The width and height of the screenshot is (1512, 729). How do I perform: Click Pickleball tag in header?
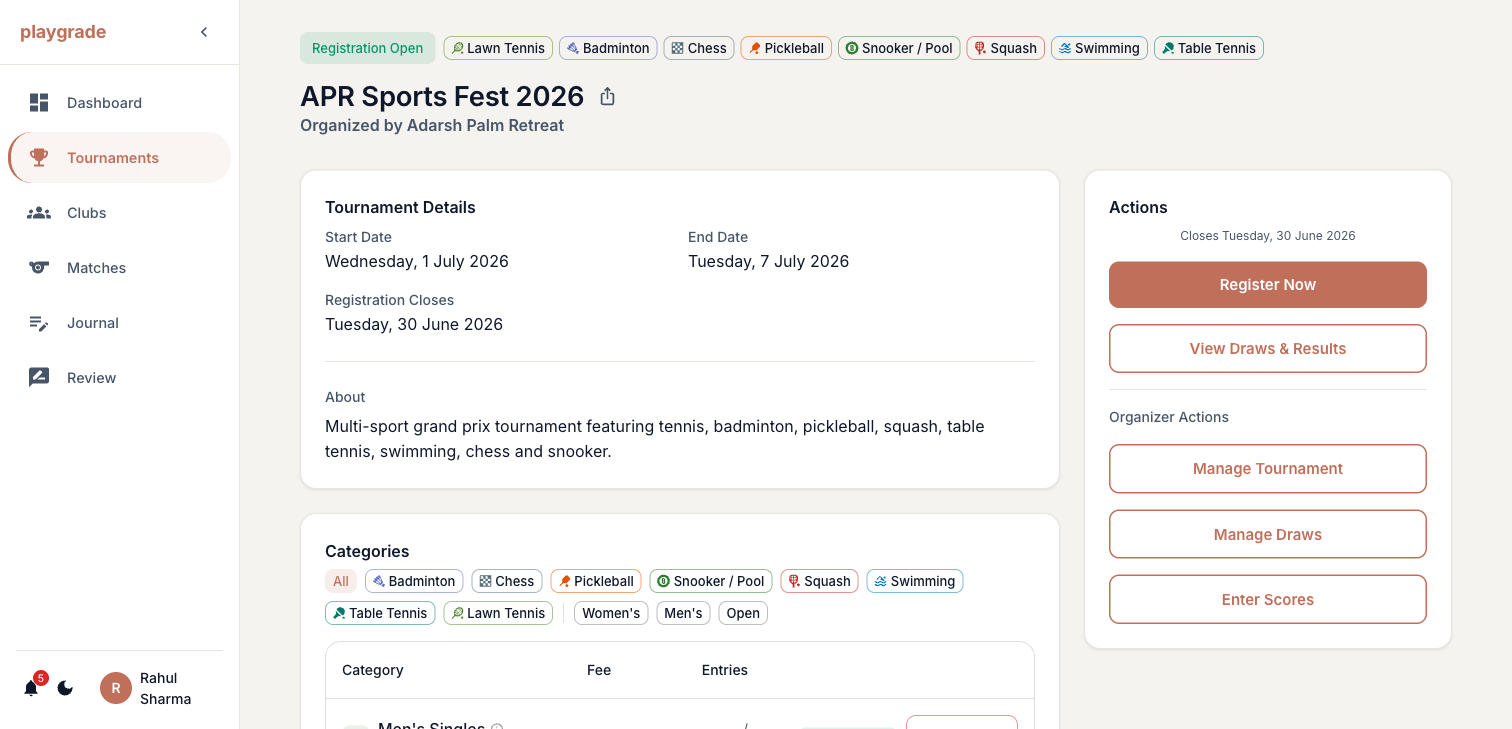786,48
